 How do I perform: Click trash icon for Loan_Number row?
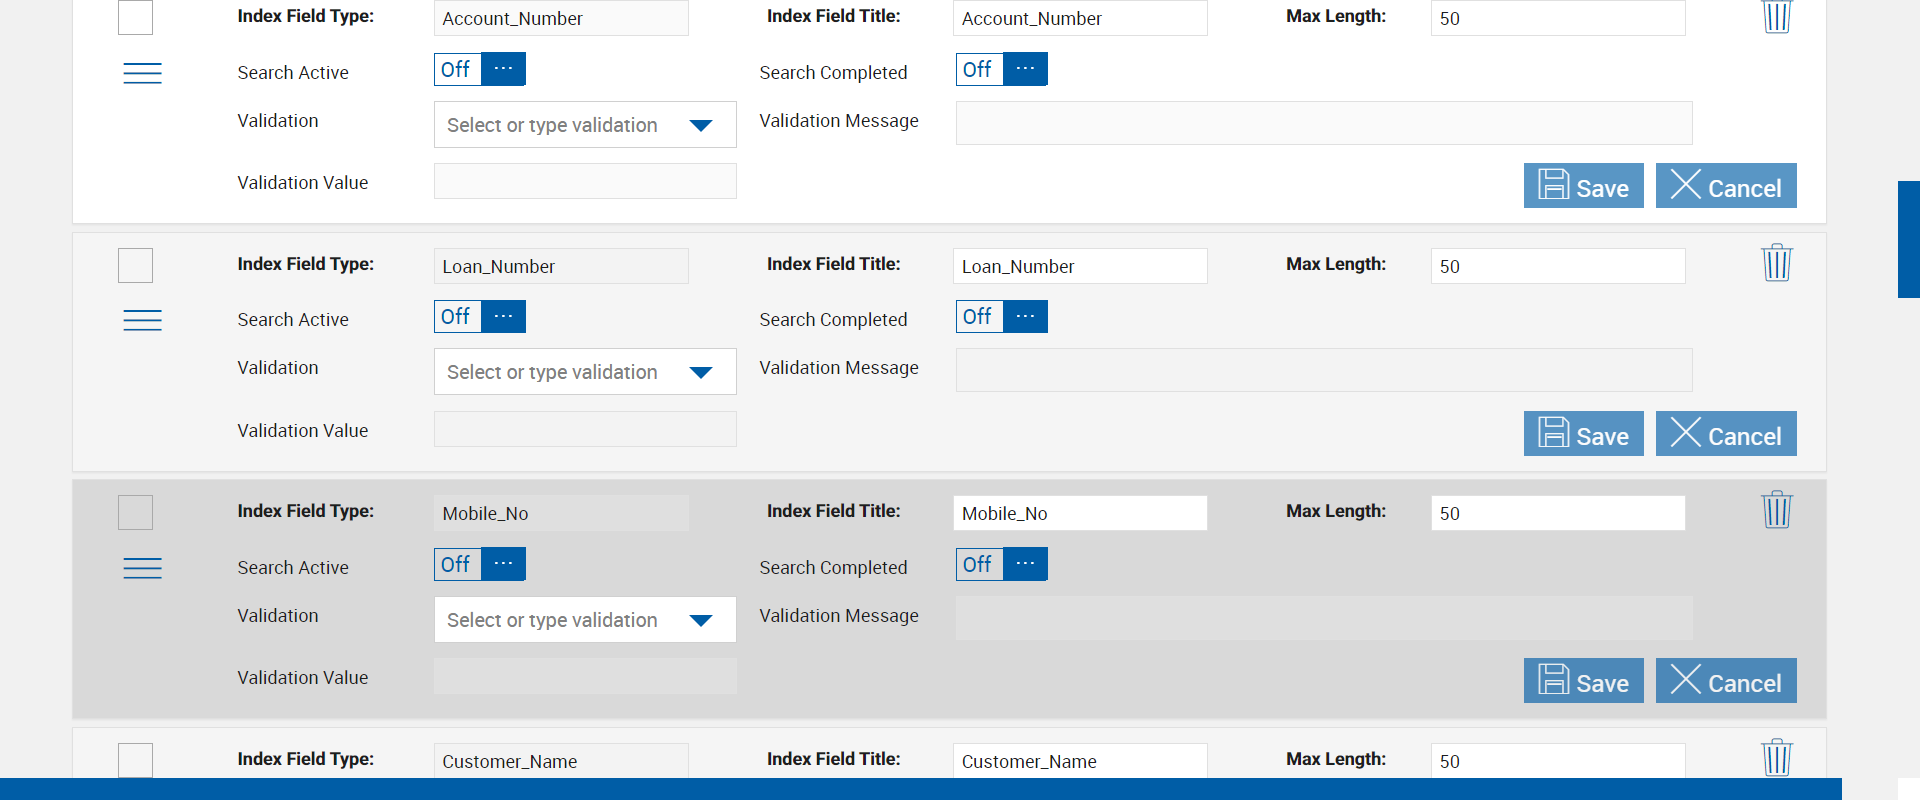click(x=1776, y=263)
